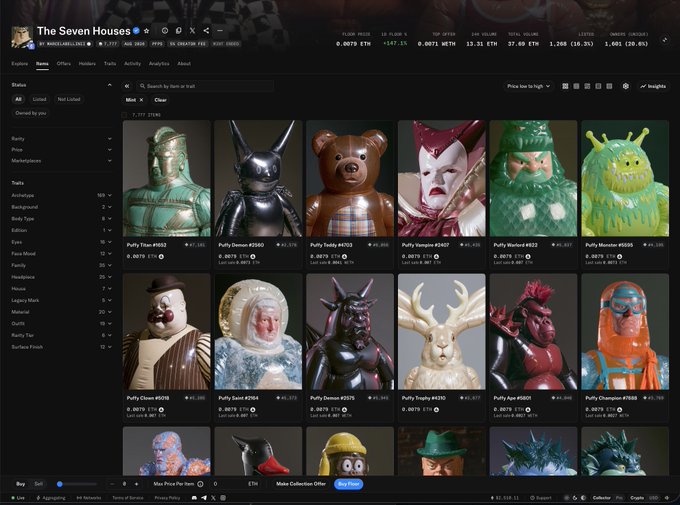
Task: Open the collection info circle icon in header
Action: pyautogui.click(x=165, y=31)
